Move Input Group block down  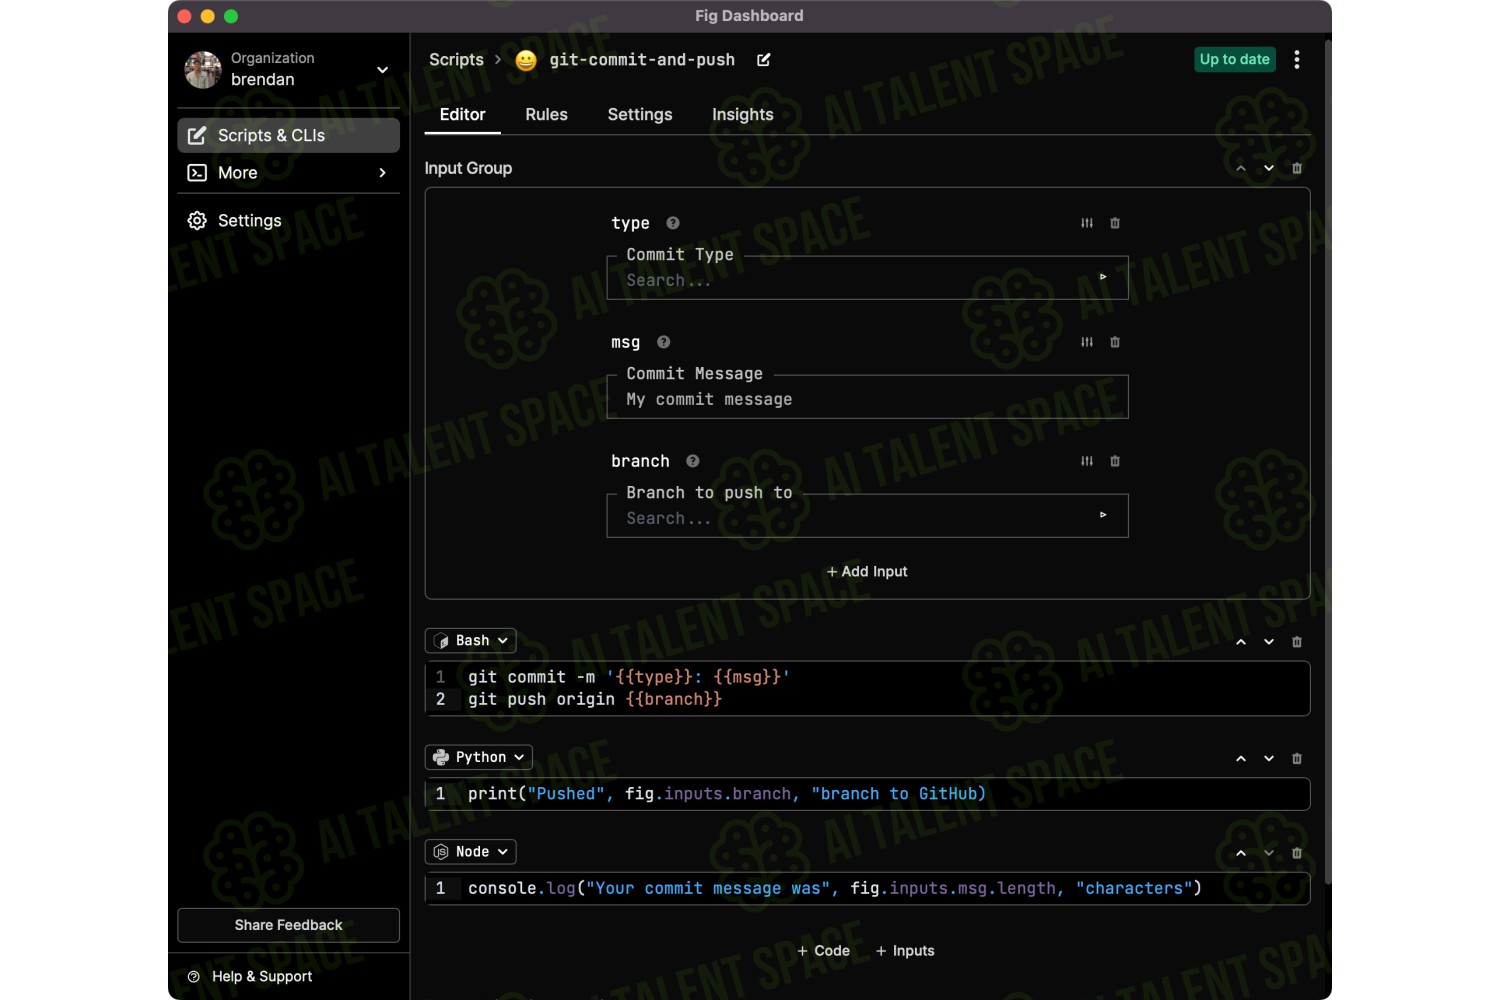point(1269,168)
